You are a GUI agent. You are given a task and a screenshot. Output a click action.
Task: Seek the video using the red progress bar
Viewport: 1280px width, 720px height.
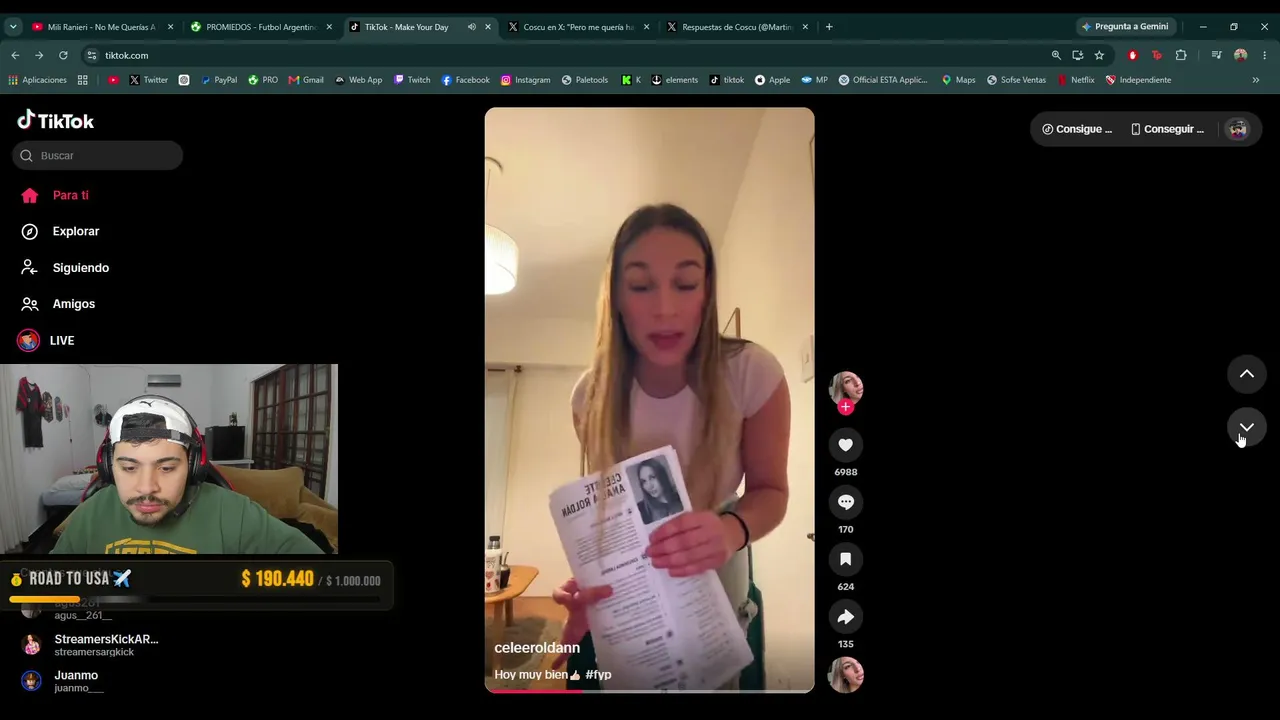click(x=649, y=691)
